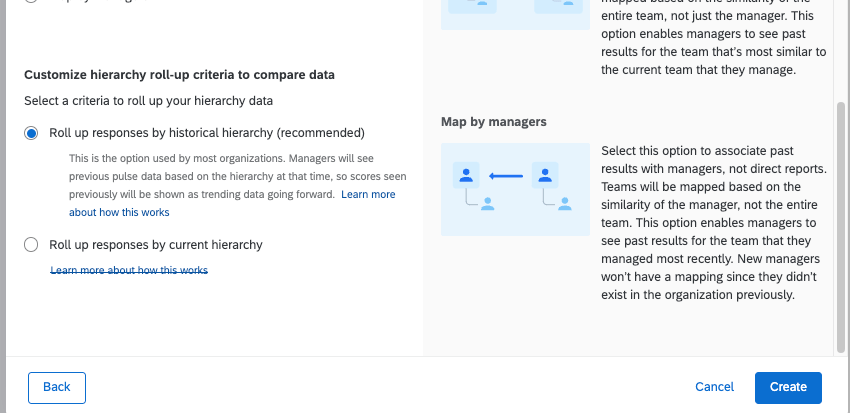The height and width of the screenshot is (413, 850).
Task: Open the Learn more link in the historical hierarchy description
Action: pyautogui.click(x=368, y=194)
